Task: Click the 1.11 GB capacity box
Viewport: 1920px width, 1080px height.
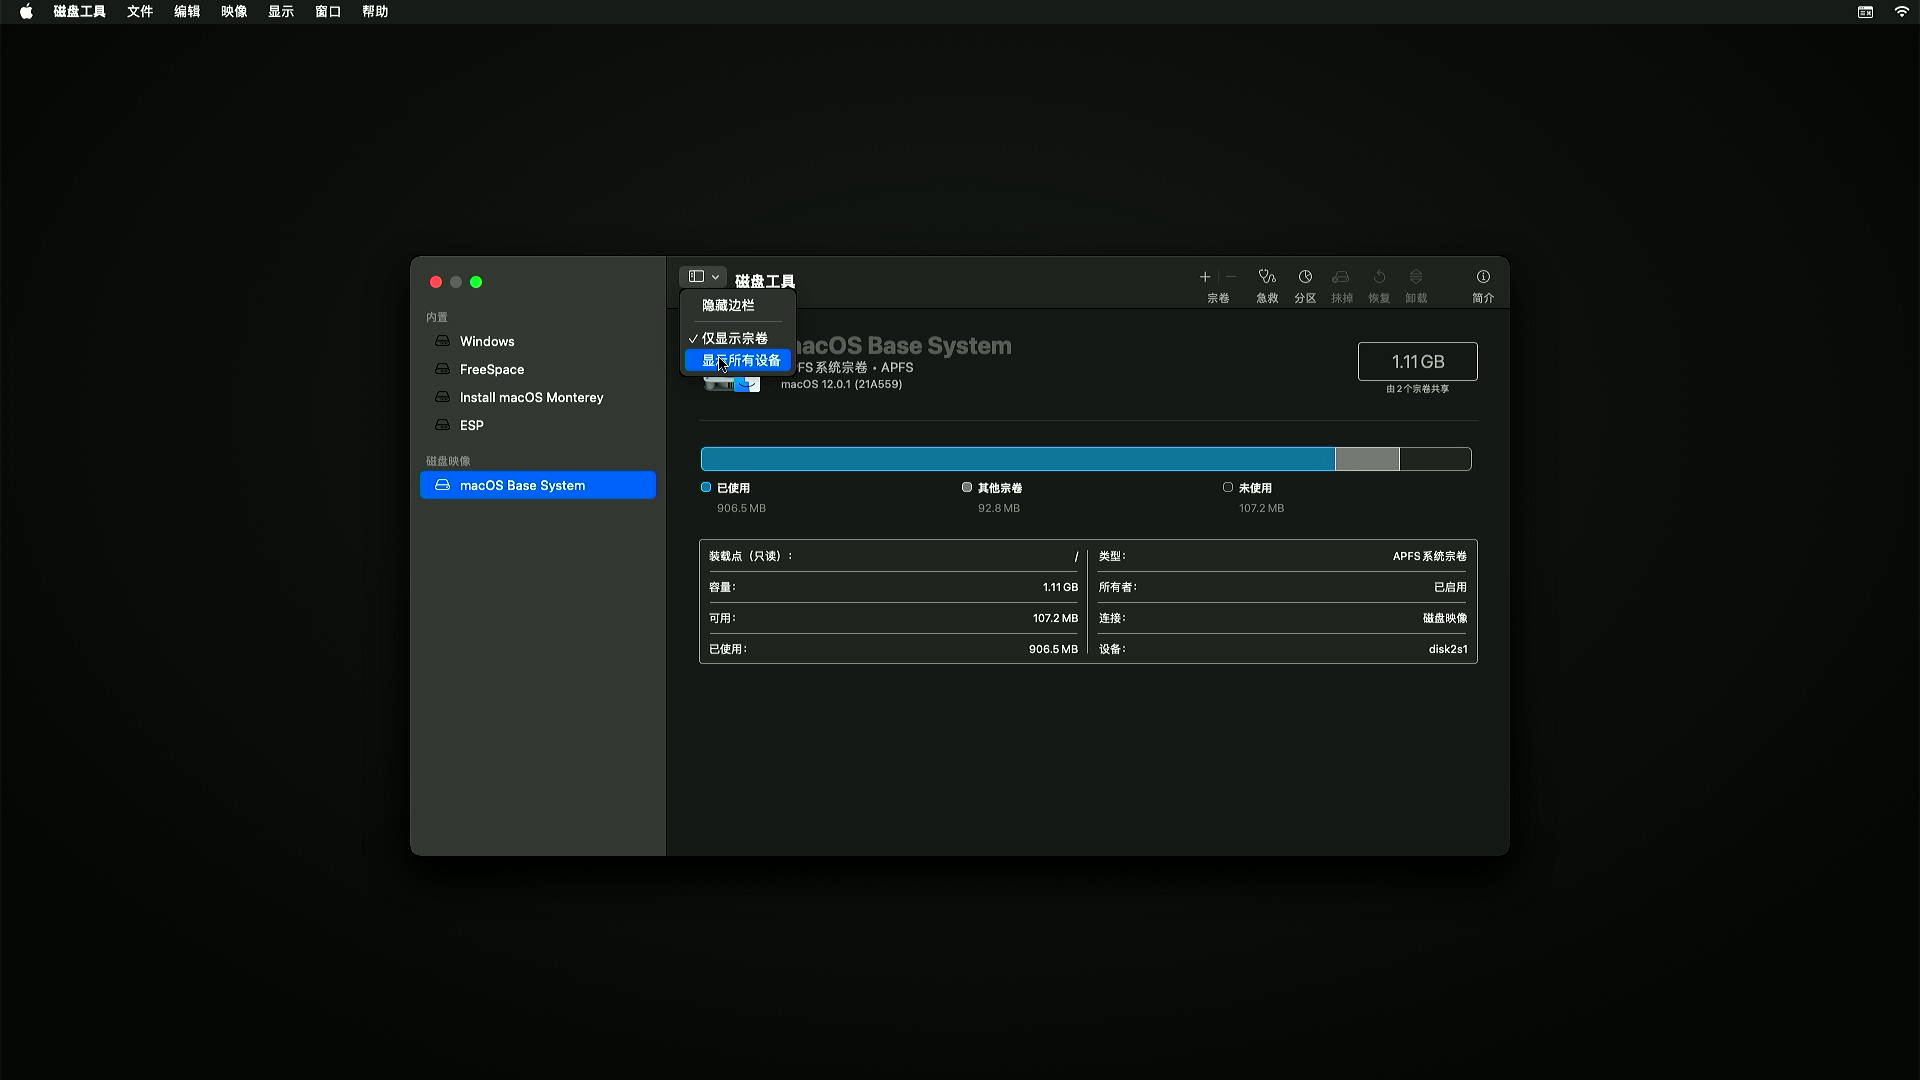Action: point(1417,361)
